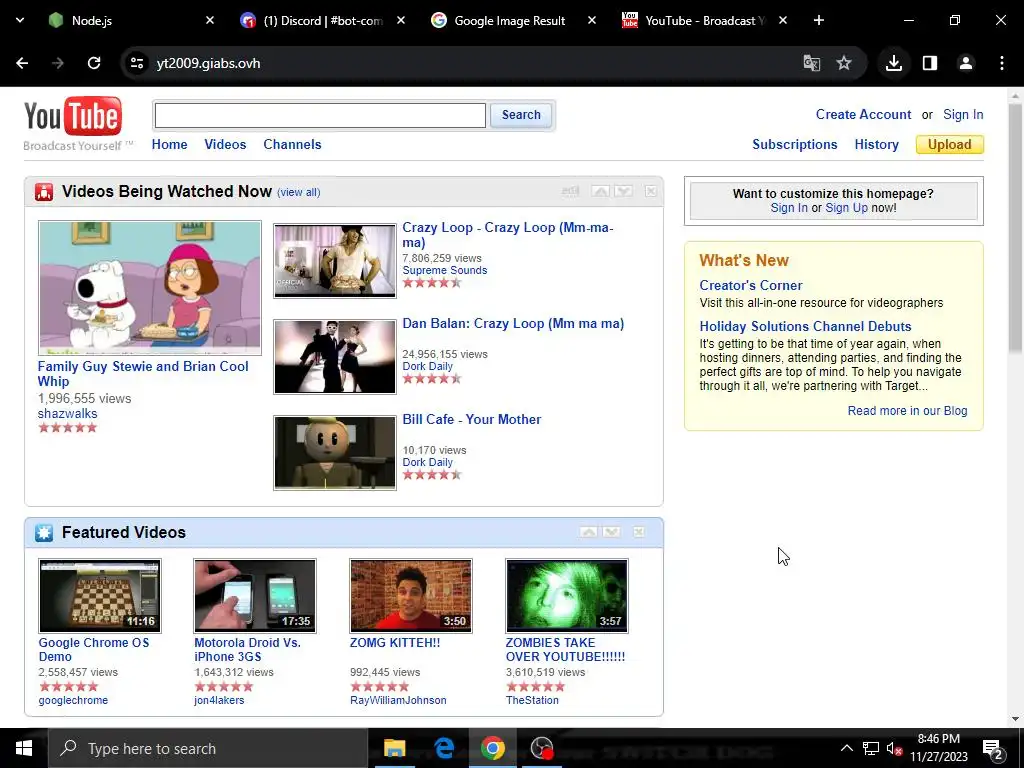The image size is (1024, 768).
Task: Click Read more in our Blog
Action: pyautogui.click(x=907, y=411)
